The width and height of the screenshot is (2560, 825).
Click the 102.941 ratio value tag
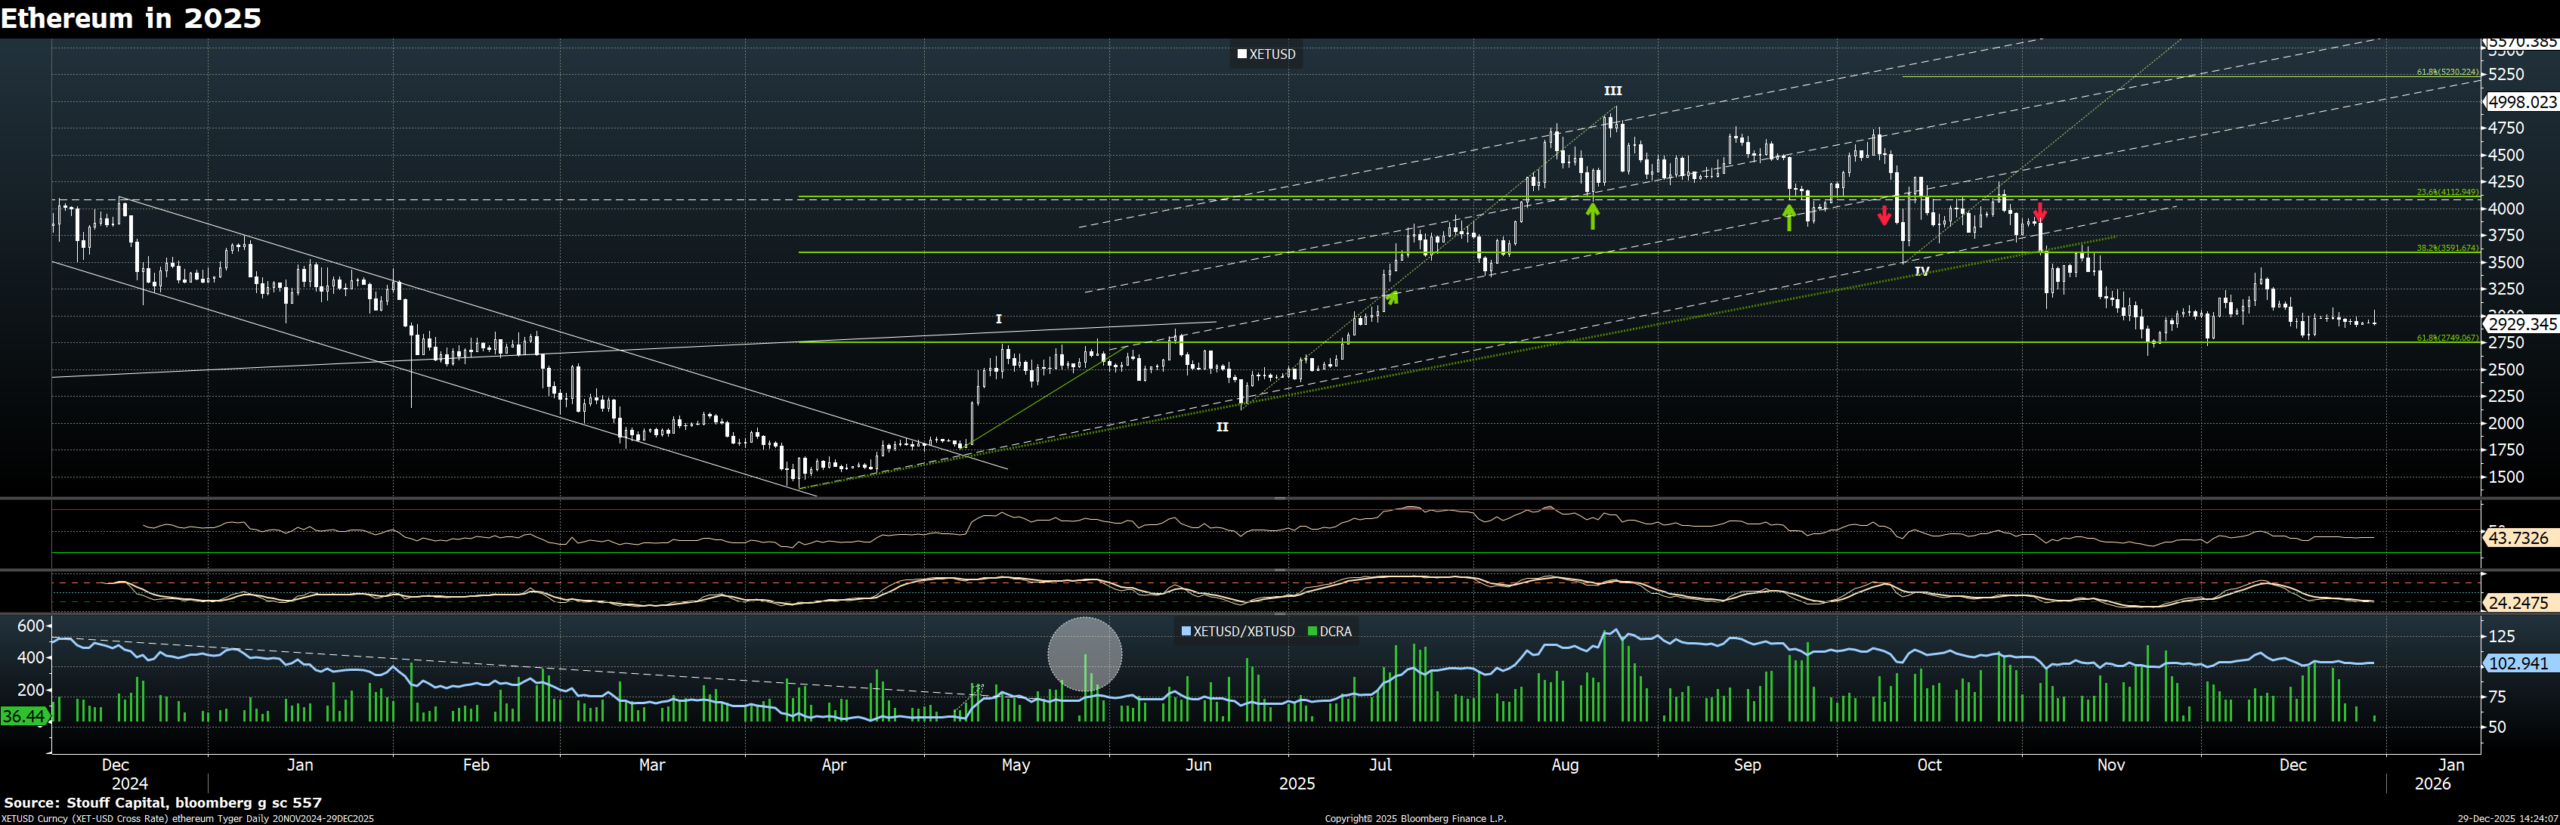[2518, 663]
